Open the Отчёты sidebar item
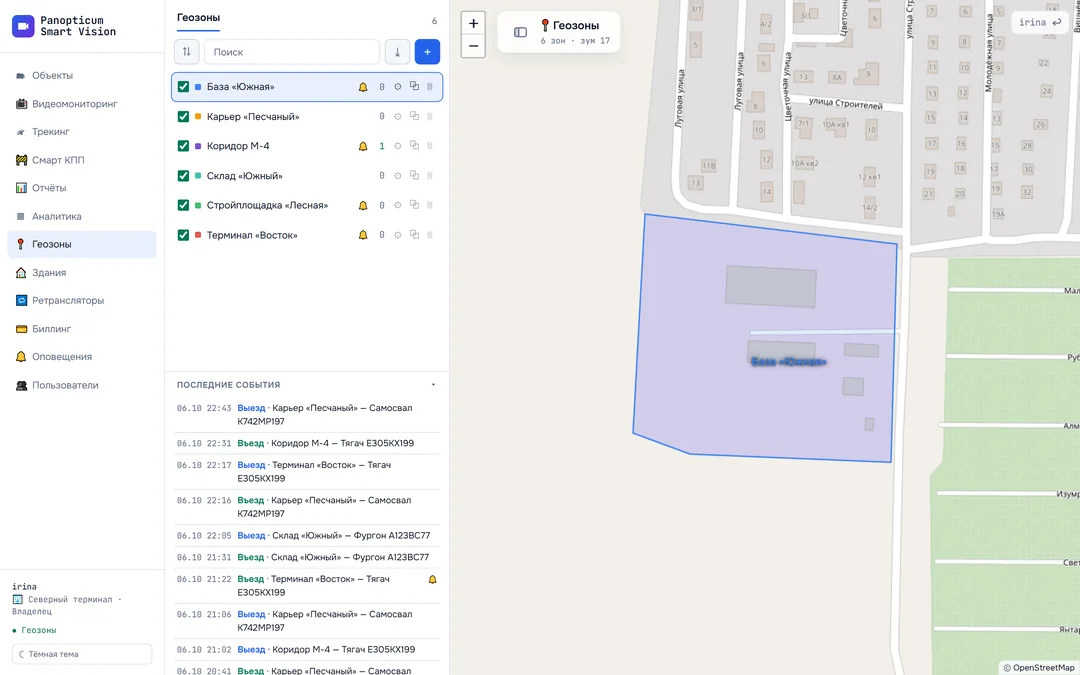The image size is (1080, 675). pos(82,188)
